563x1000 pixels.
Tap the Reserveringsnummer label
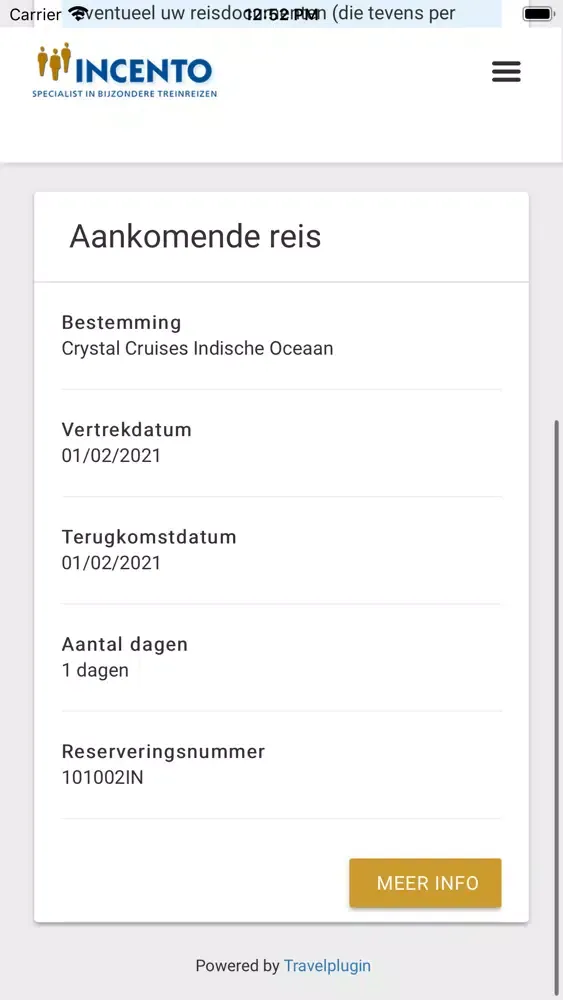point(163,752)
